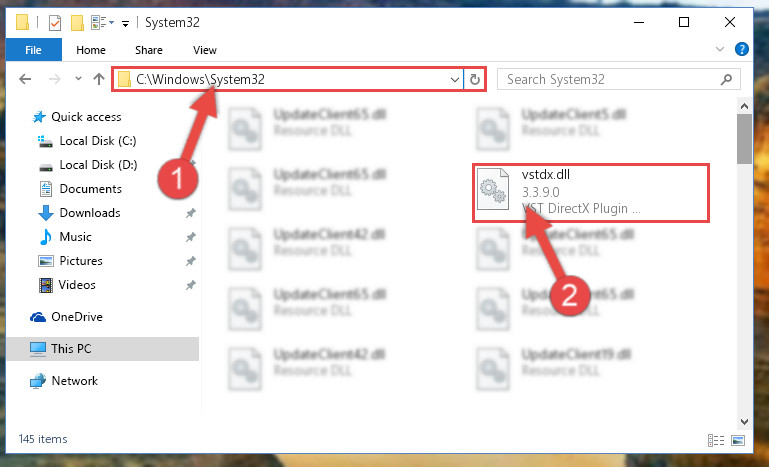Switch to the View tab
This screenshot has width=769, height=467.
pos(205,50)
